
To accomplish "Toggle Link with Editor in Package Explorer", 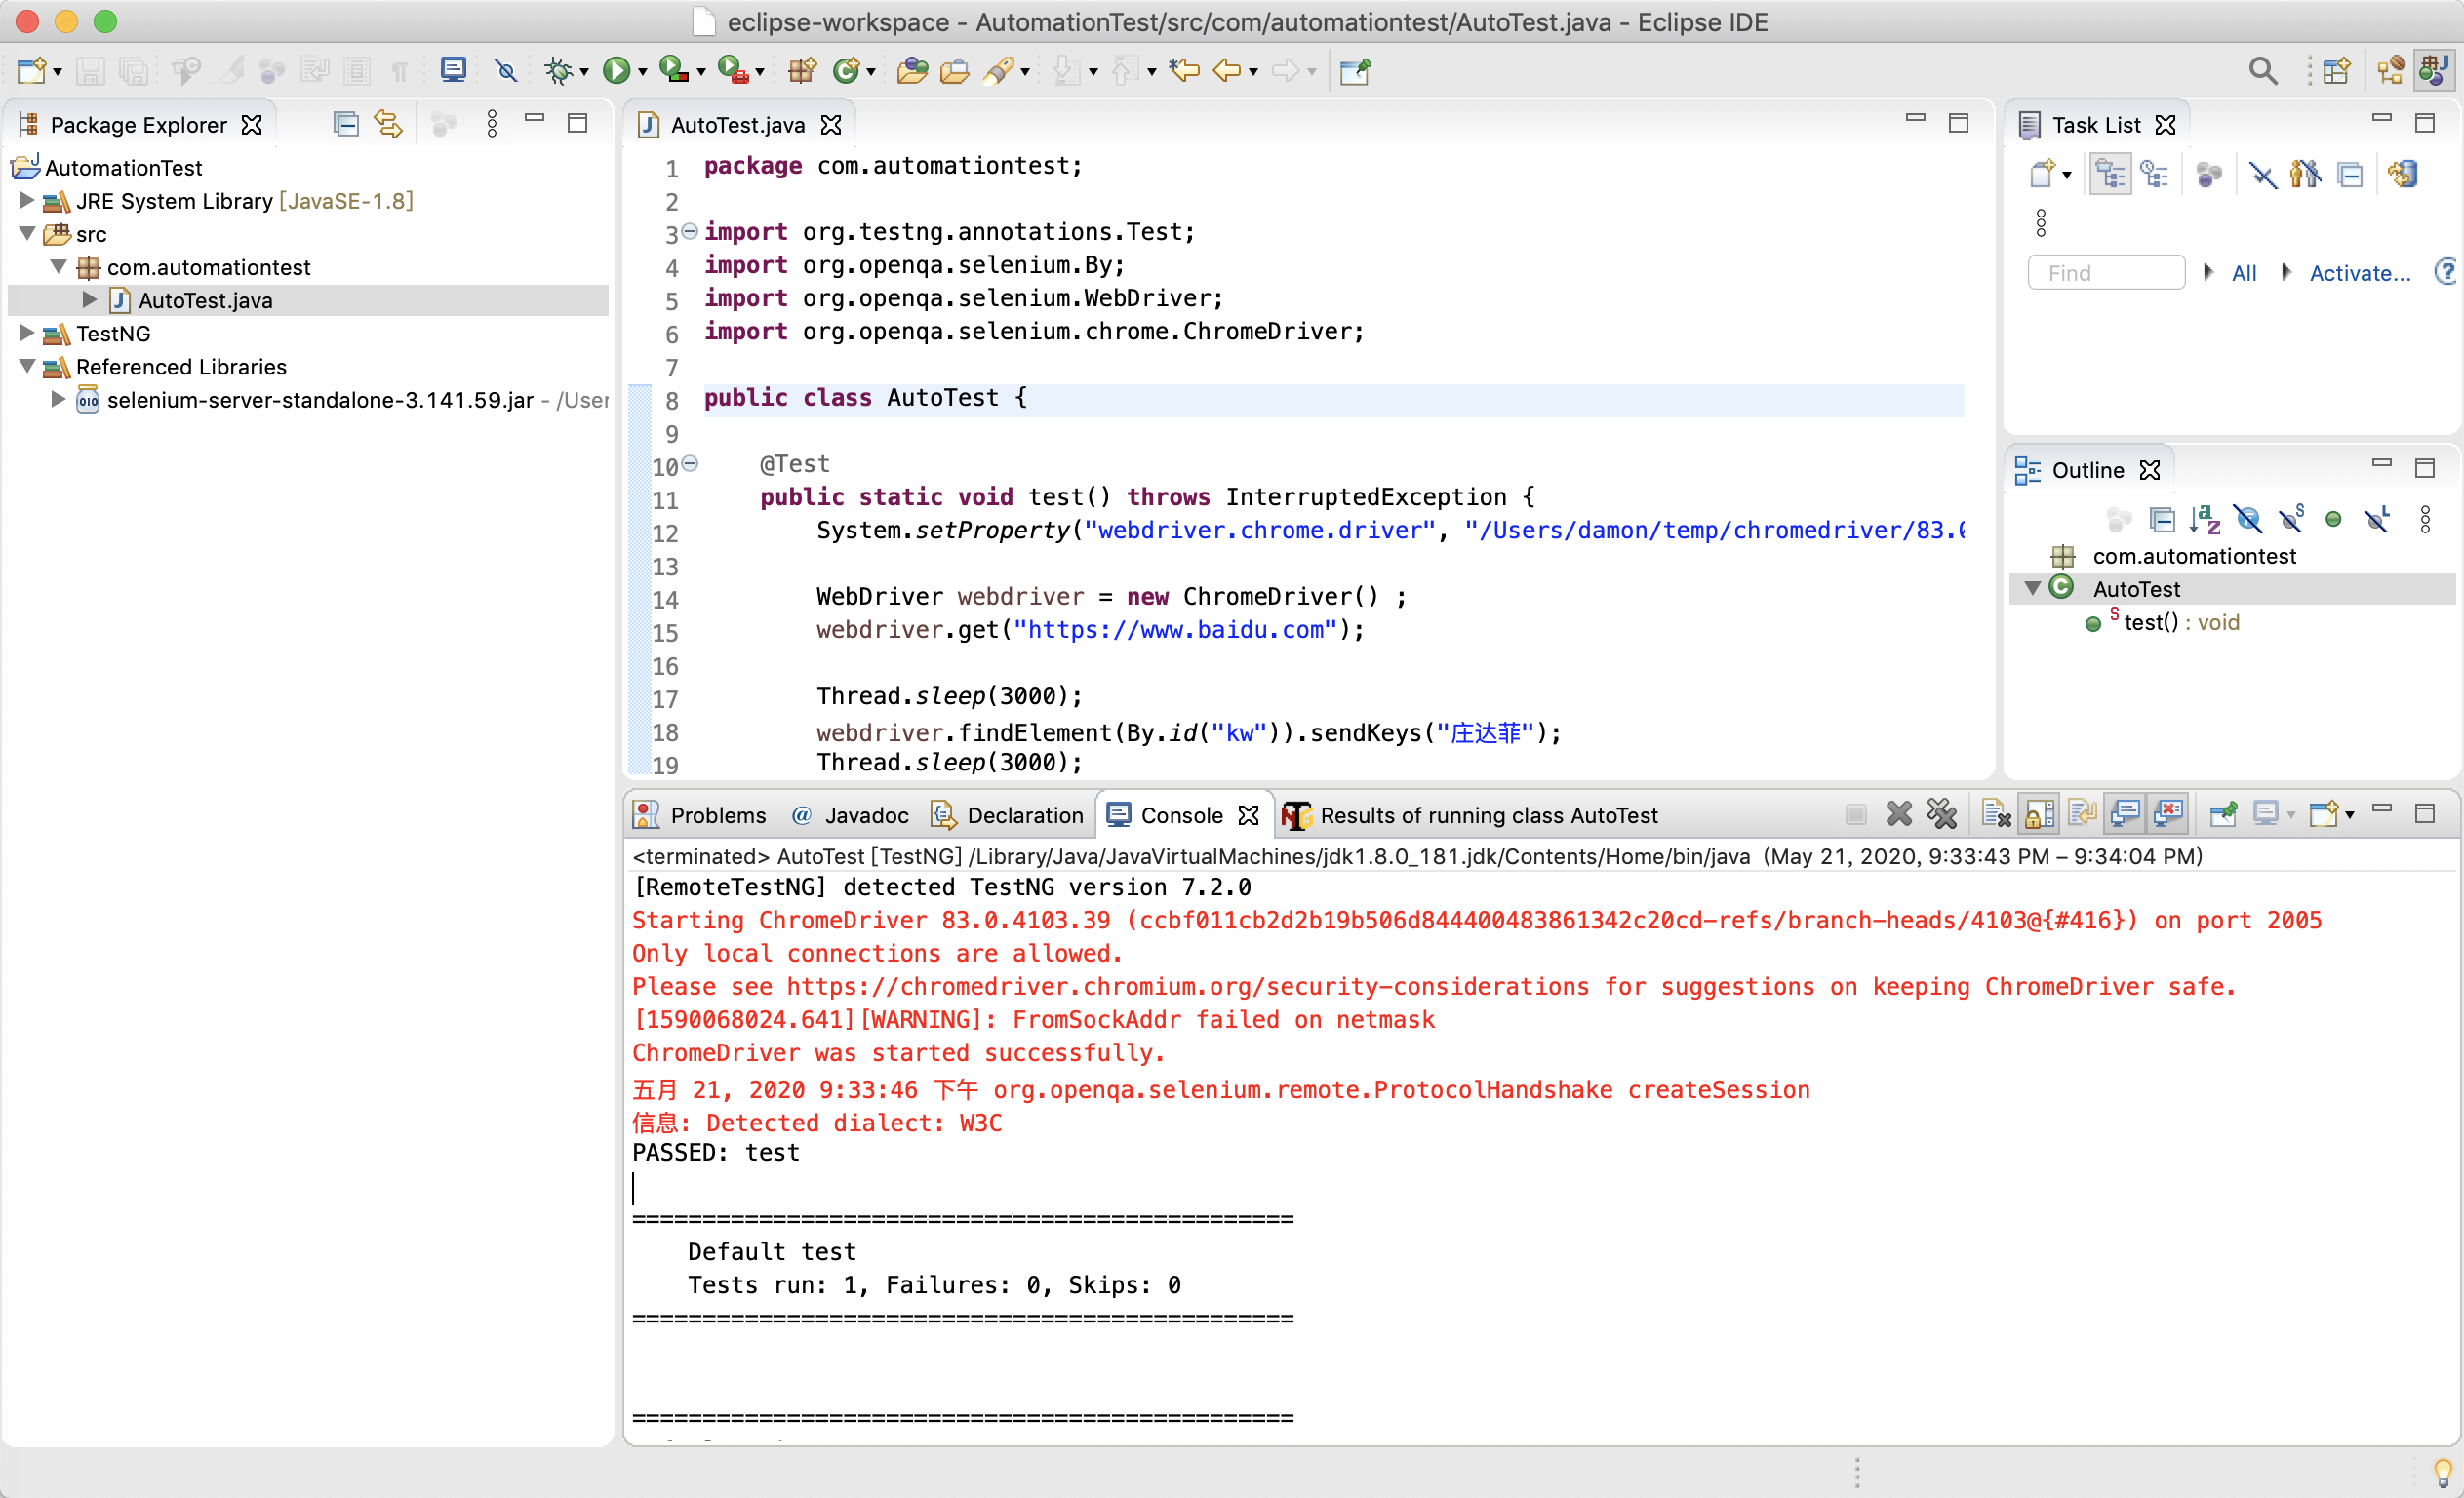I will tap(388, 124).
